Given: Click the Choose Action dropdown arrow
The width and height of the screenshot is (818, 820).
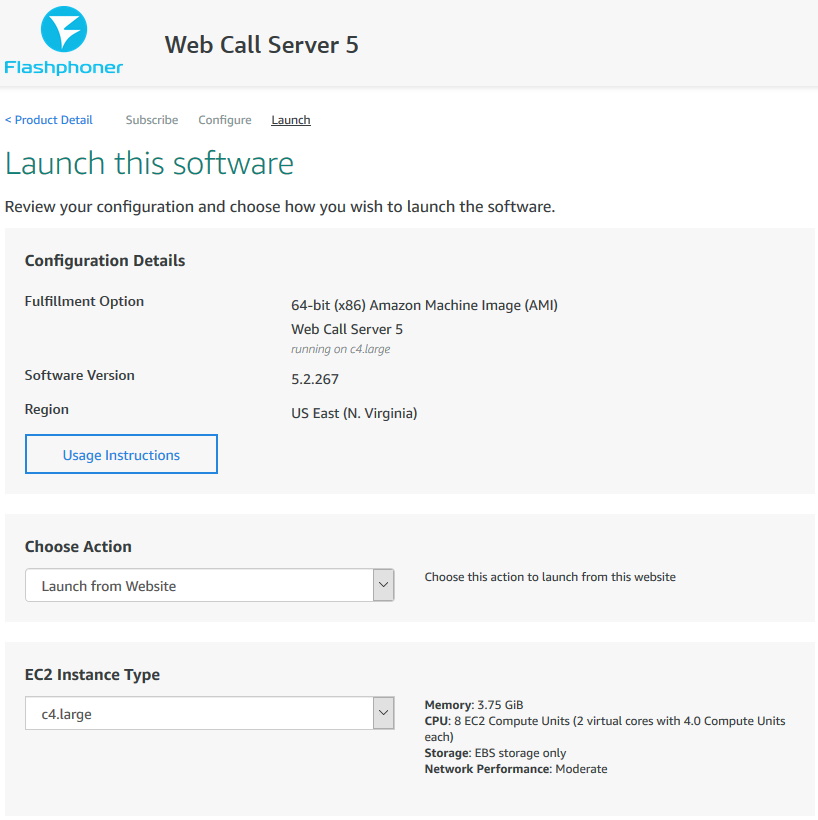Looking at the screenshot, I should (383, 586).
